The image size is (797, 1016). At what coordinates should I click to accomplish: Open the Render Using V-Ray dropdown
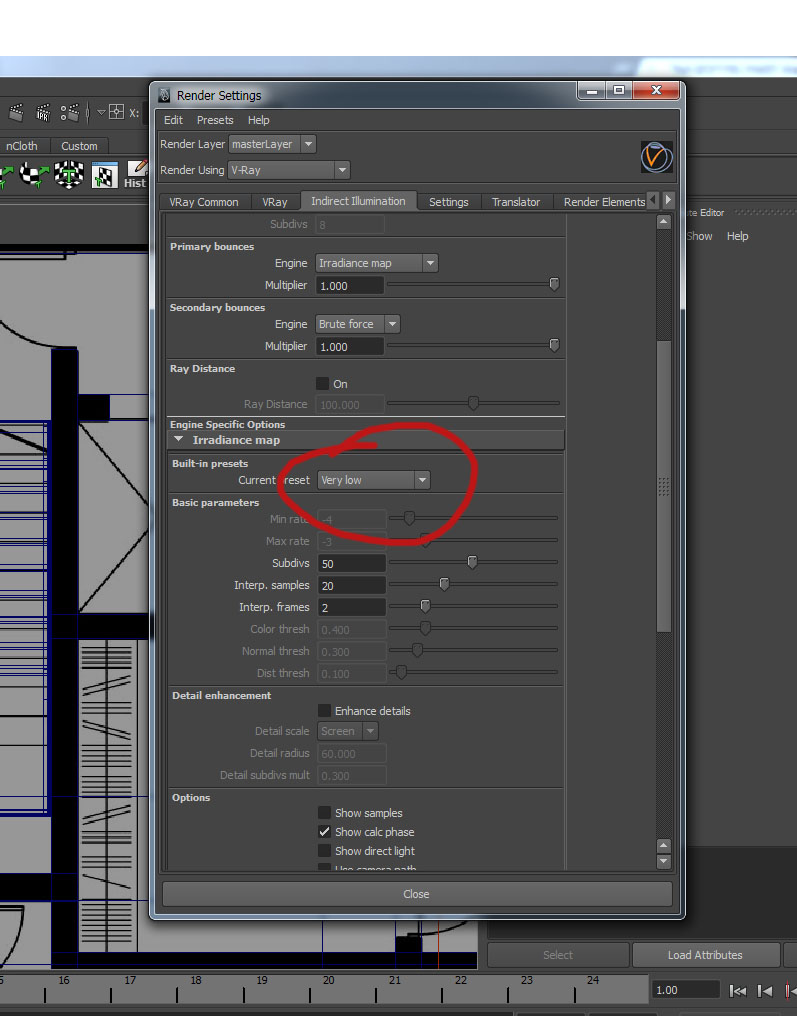[288, 170]
